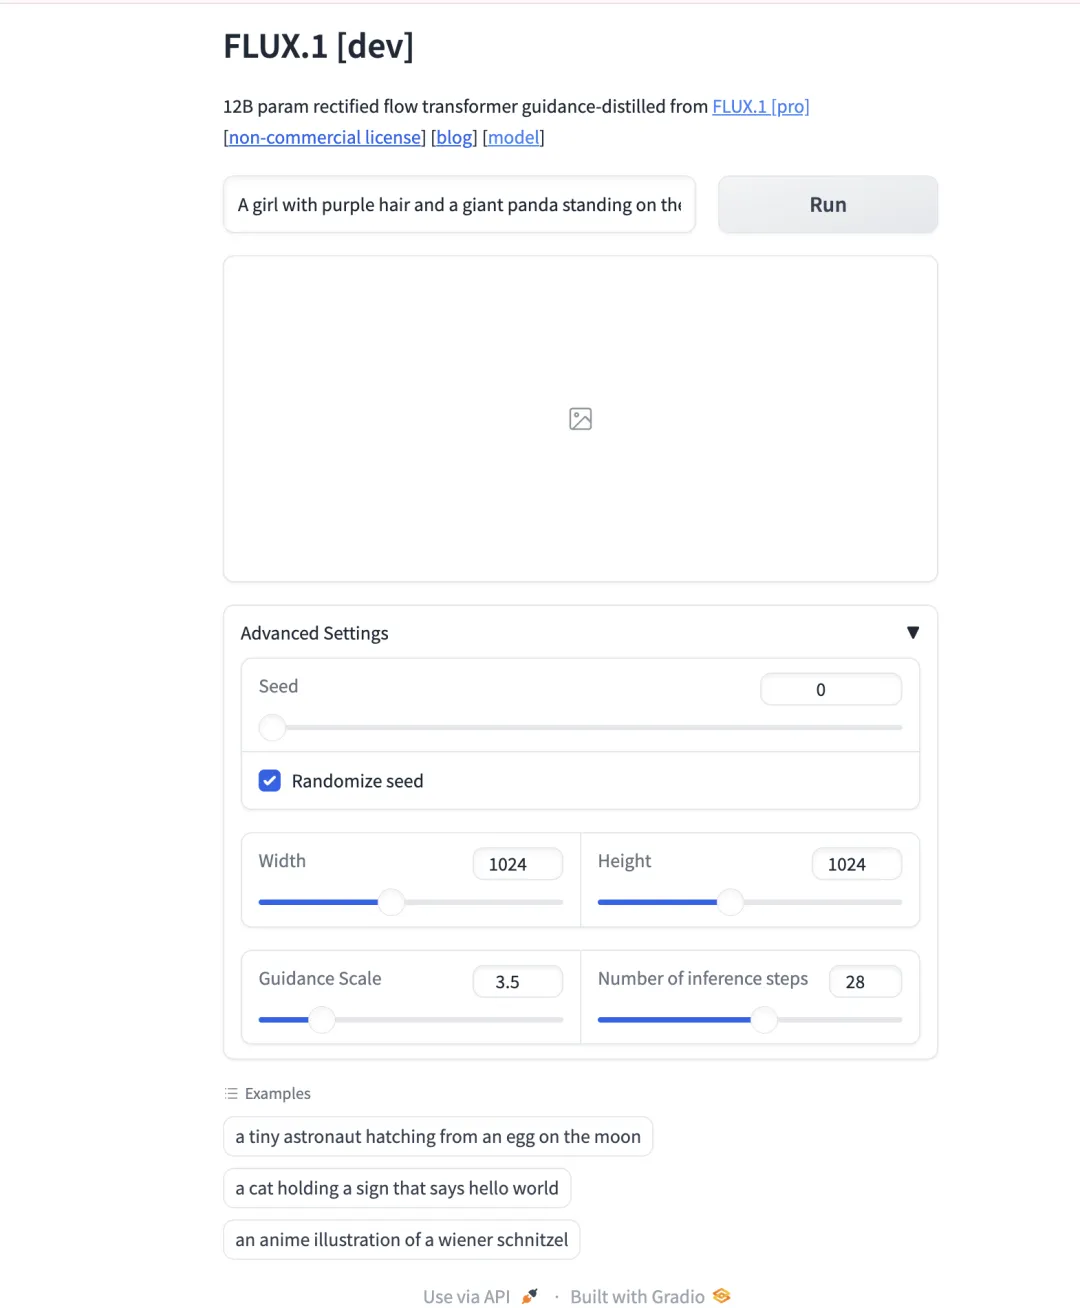Click the Height slider handle
The height and width of the screenshot is (1308, 1080).
tap(730, 902)
